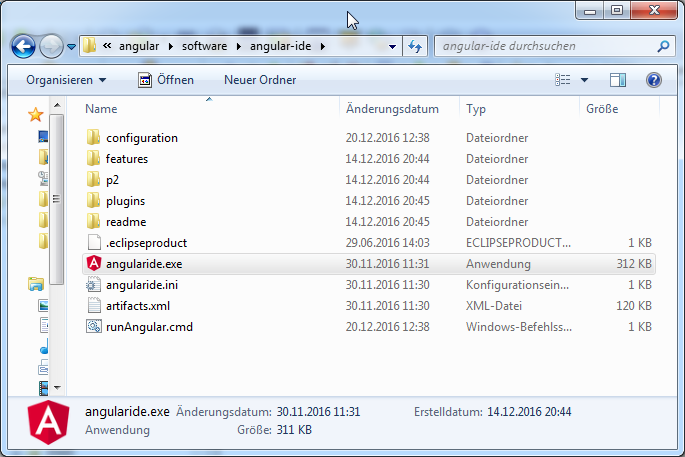Sort by Änderungsdatum column header
This screenshot has height=457, width=685.
392,109
